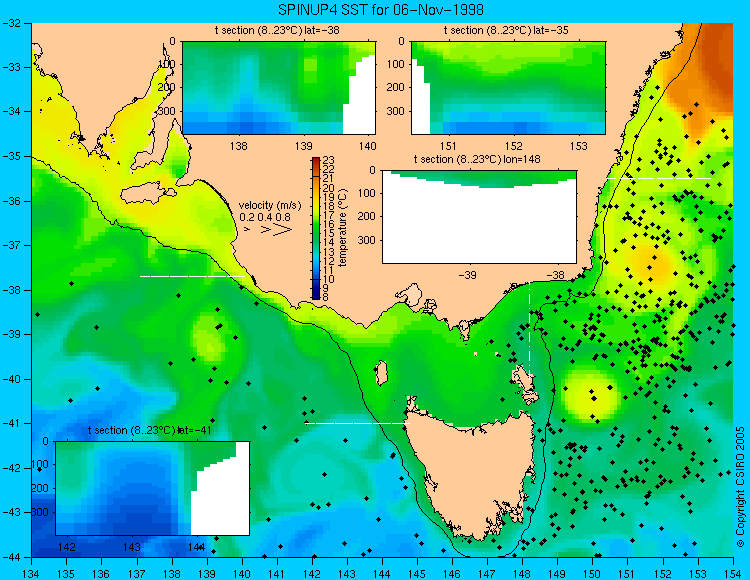Click the "141" label on the longitude axis
This screenshot has width=750, height=580.
coord(277,574)
